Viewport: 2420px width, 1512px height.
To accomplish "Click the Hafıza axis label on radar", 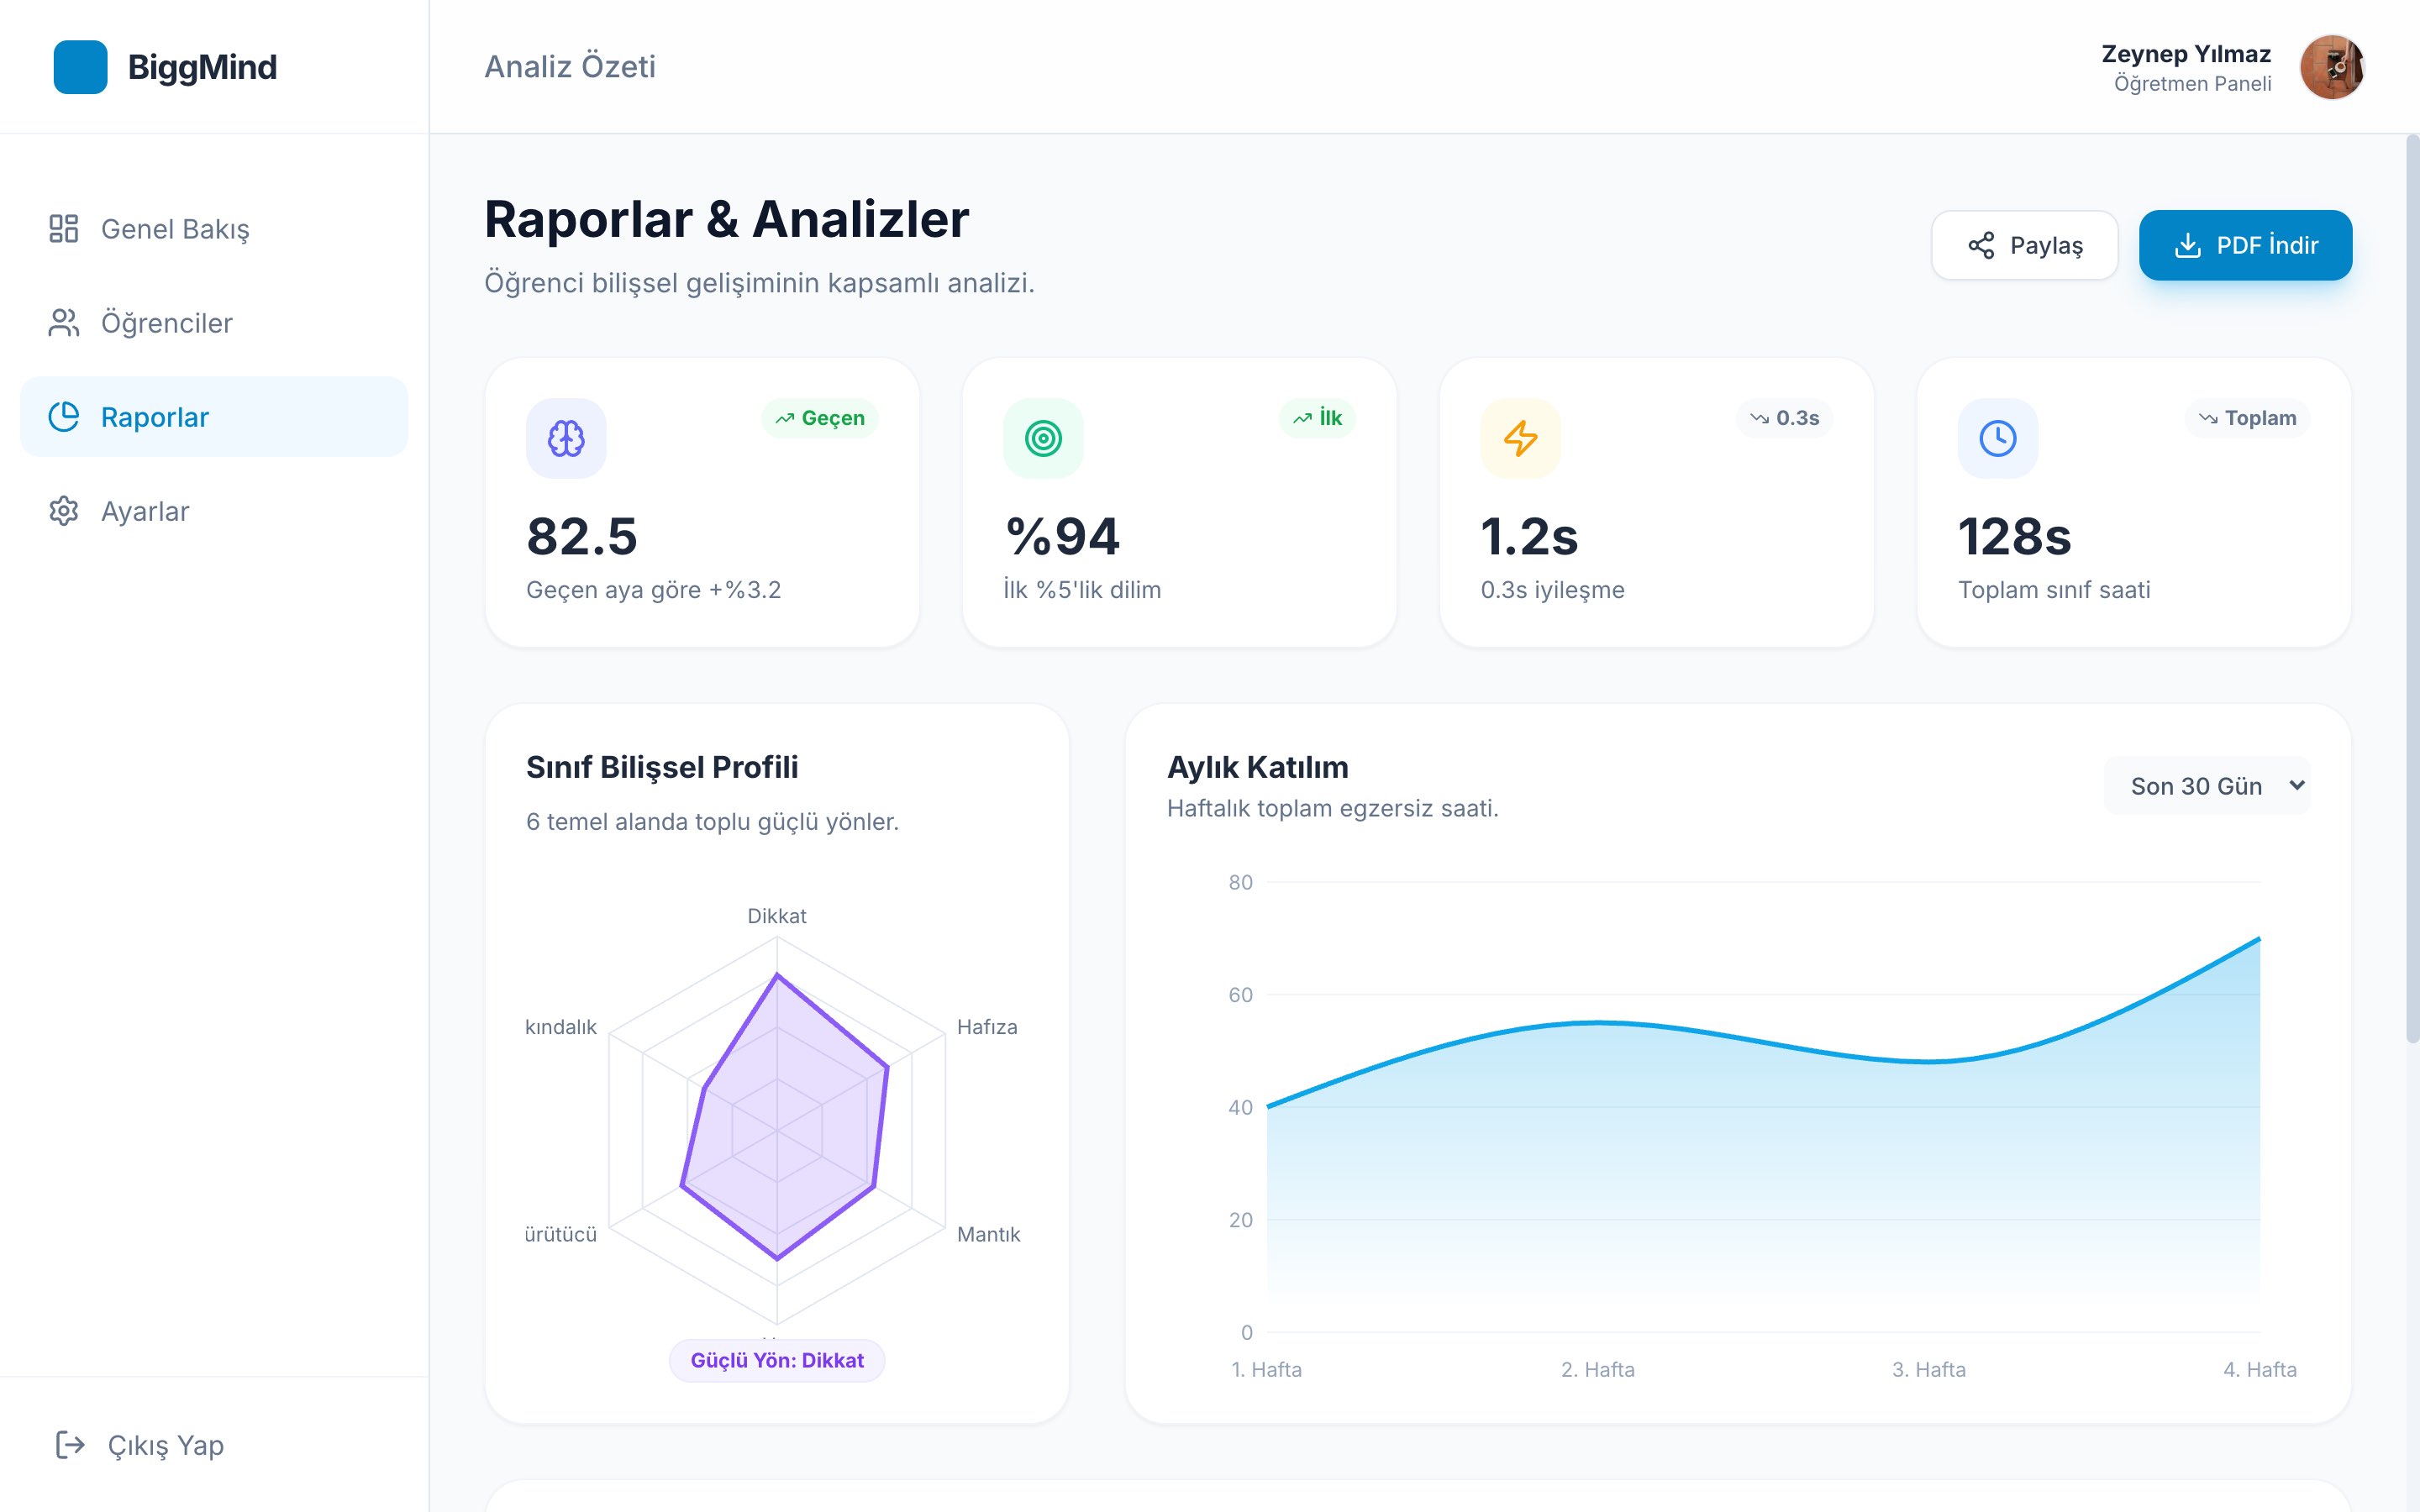I will click(x=987, y=1027).
